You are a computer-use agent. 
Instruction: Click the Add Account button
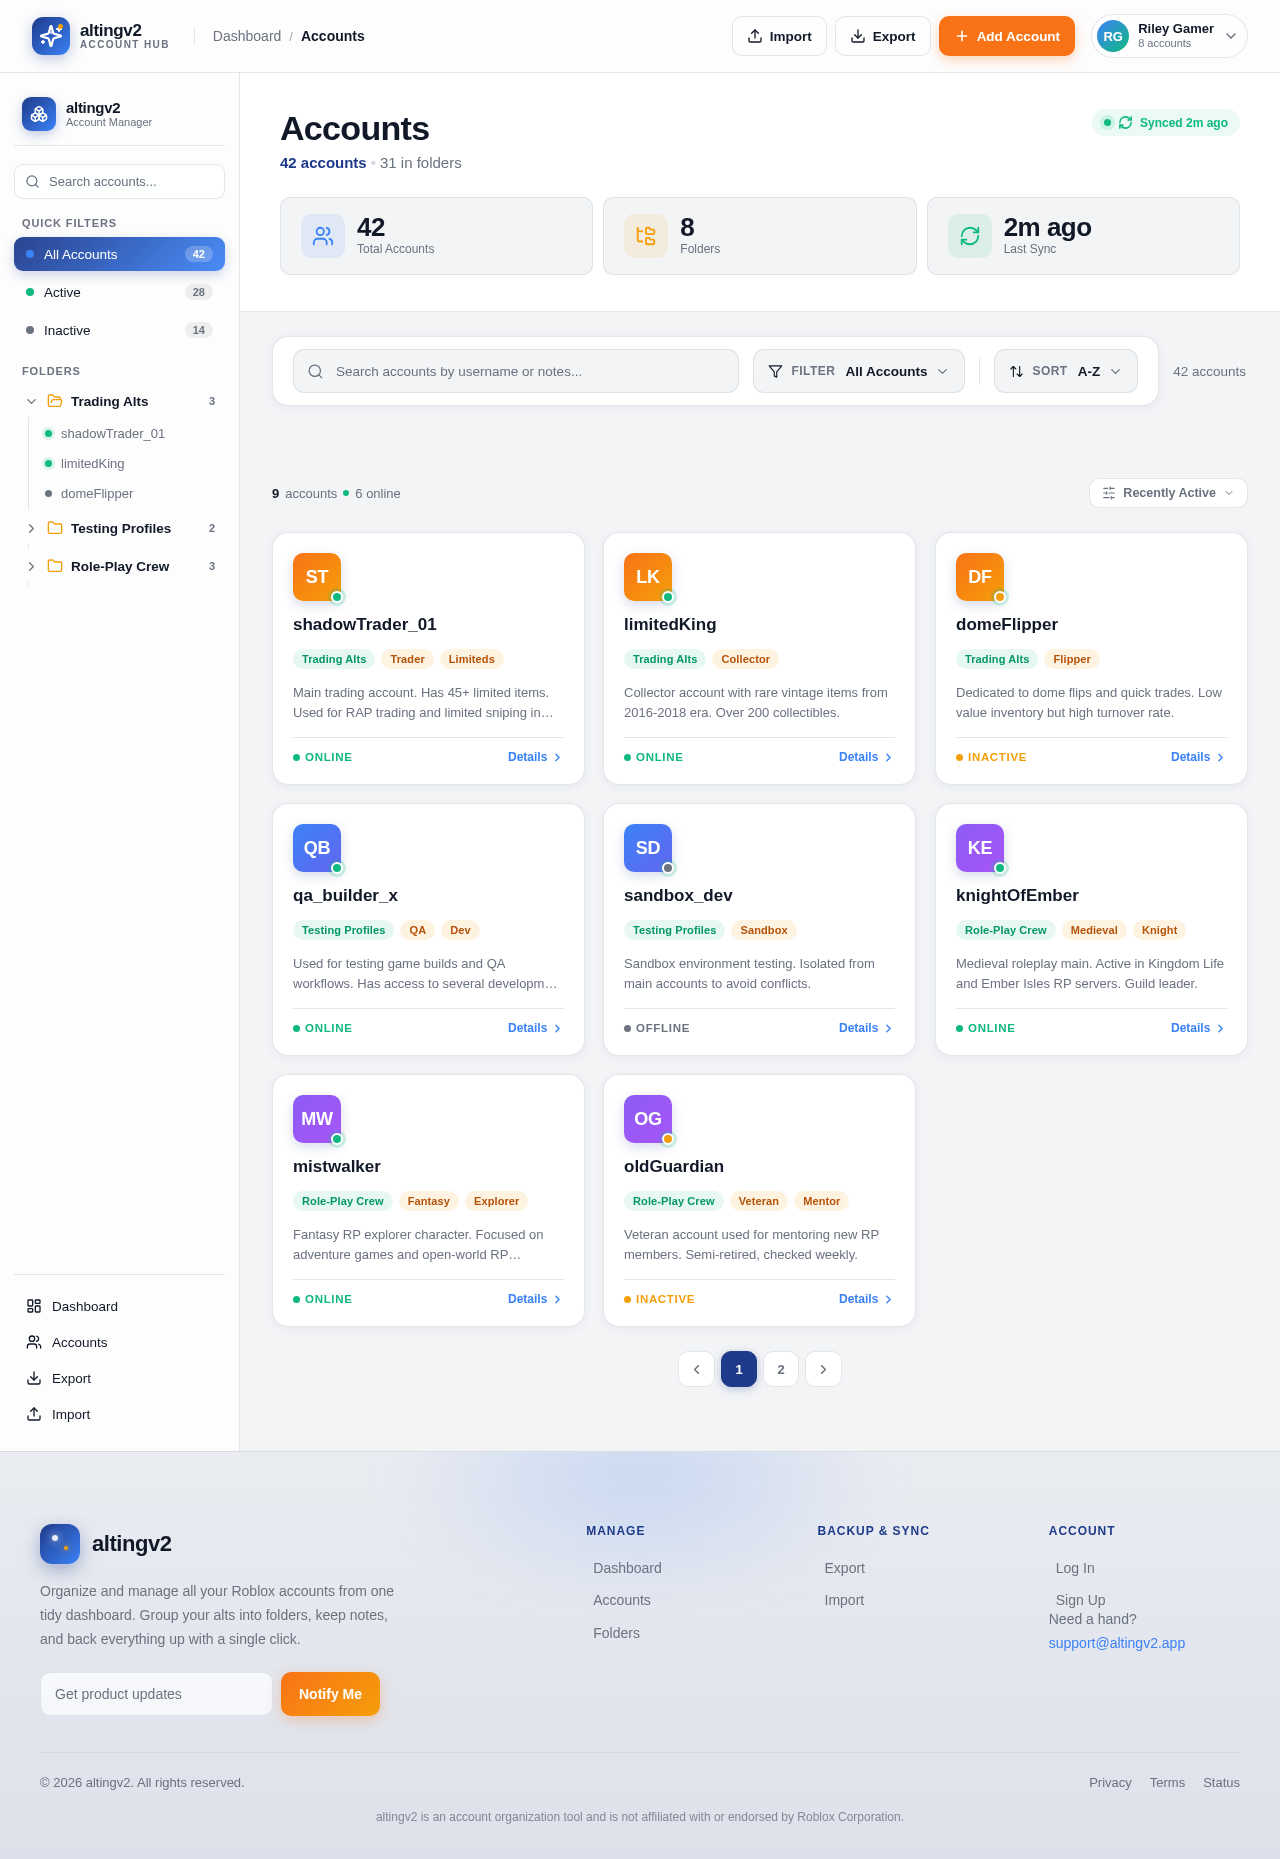coord(1007,36)
